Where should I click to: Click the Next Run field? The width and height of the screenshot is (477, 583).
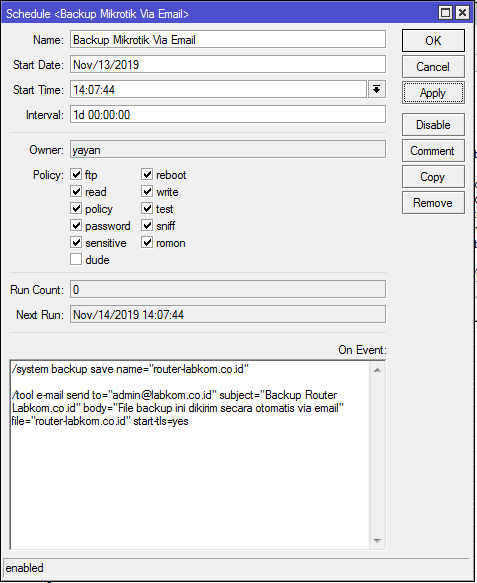coord(228,314)
